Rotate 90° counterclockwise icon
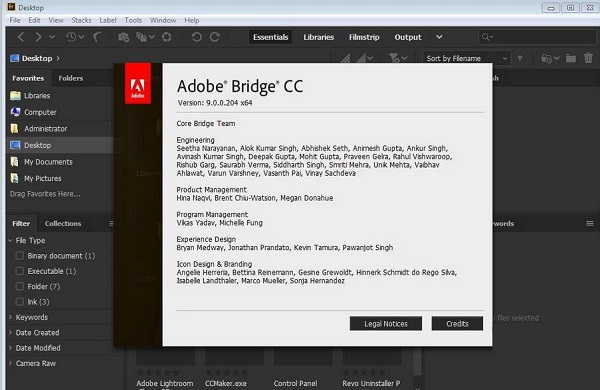The height and width of the screenshot is (390, 600). [x=197, y=37]
